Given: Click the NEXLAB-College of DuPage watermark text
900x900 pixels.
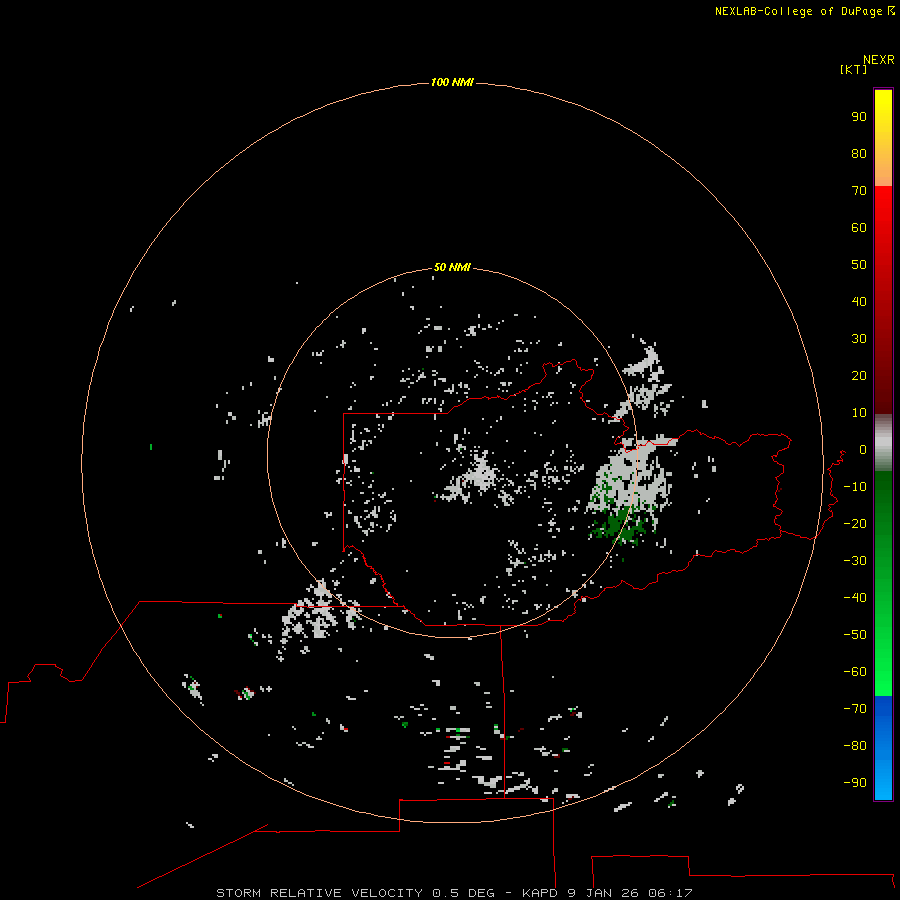Looking at the screenshot, I should (x=805, y=11).
